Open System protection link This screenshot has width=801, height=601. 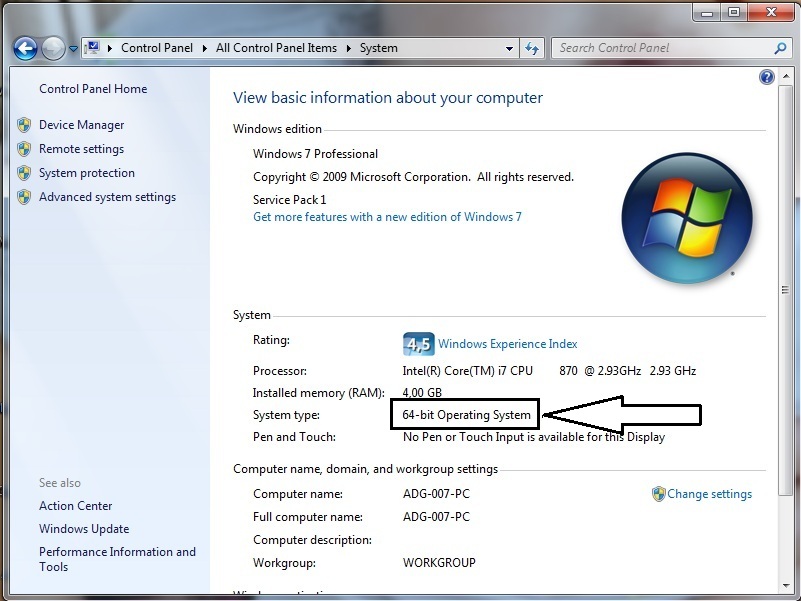tap(87, 173)
